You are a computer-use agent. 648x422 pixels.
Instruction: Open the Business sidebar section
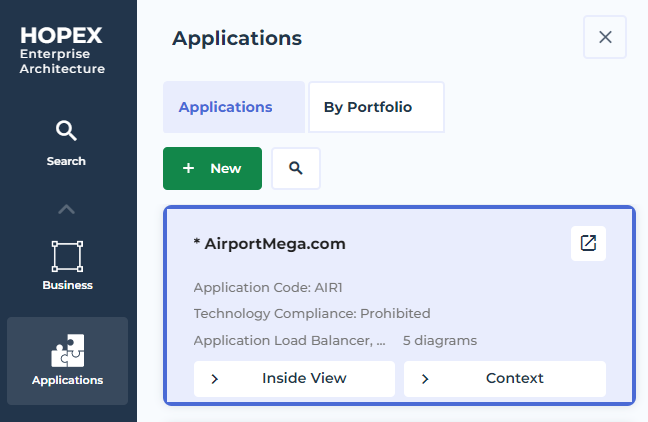pyautogui.click(x=67, y=266)
